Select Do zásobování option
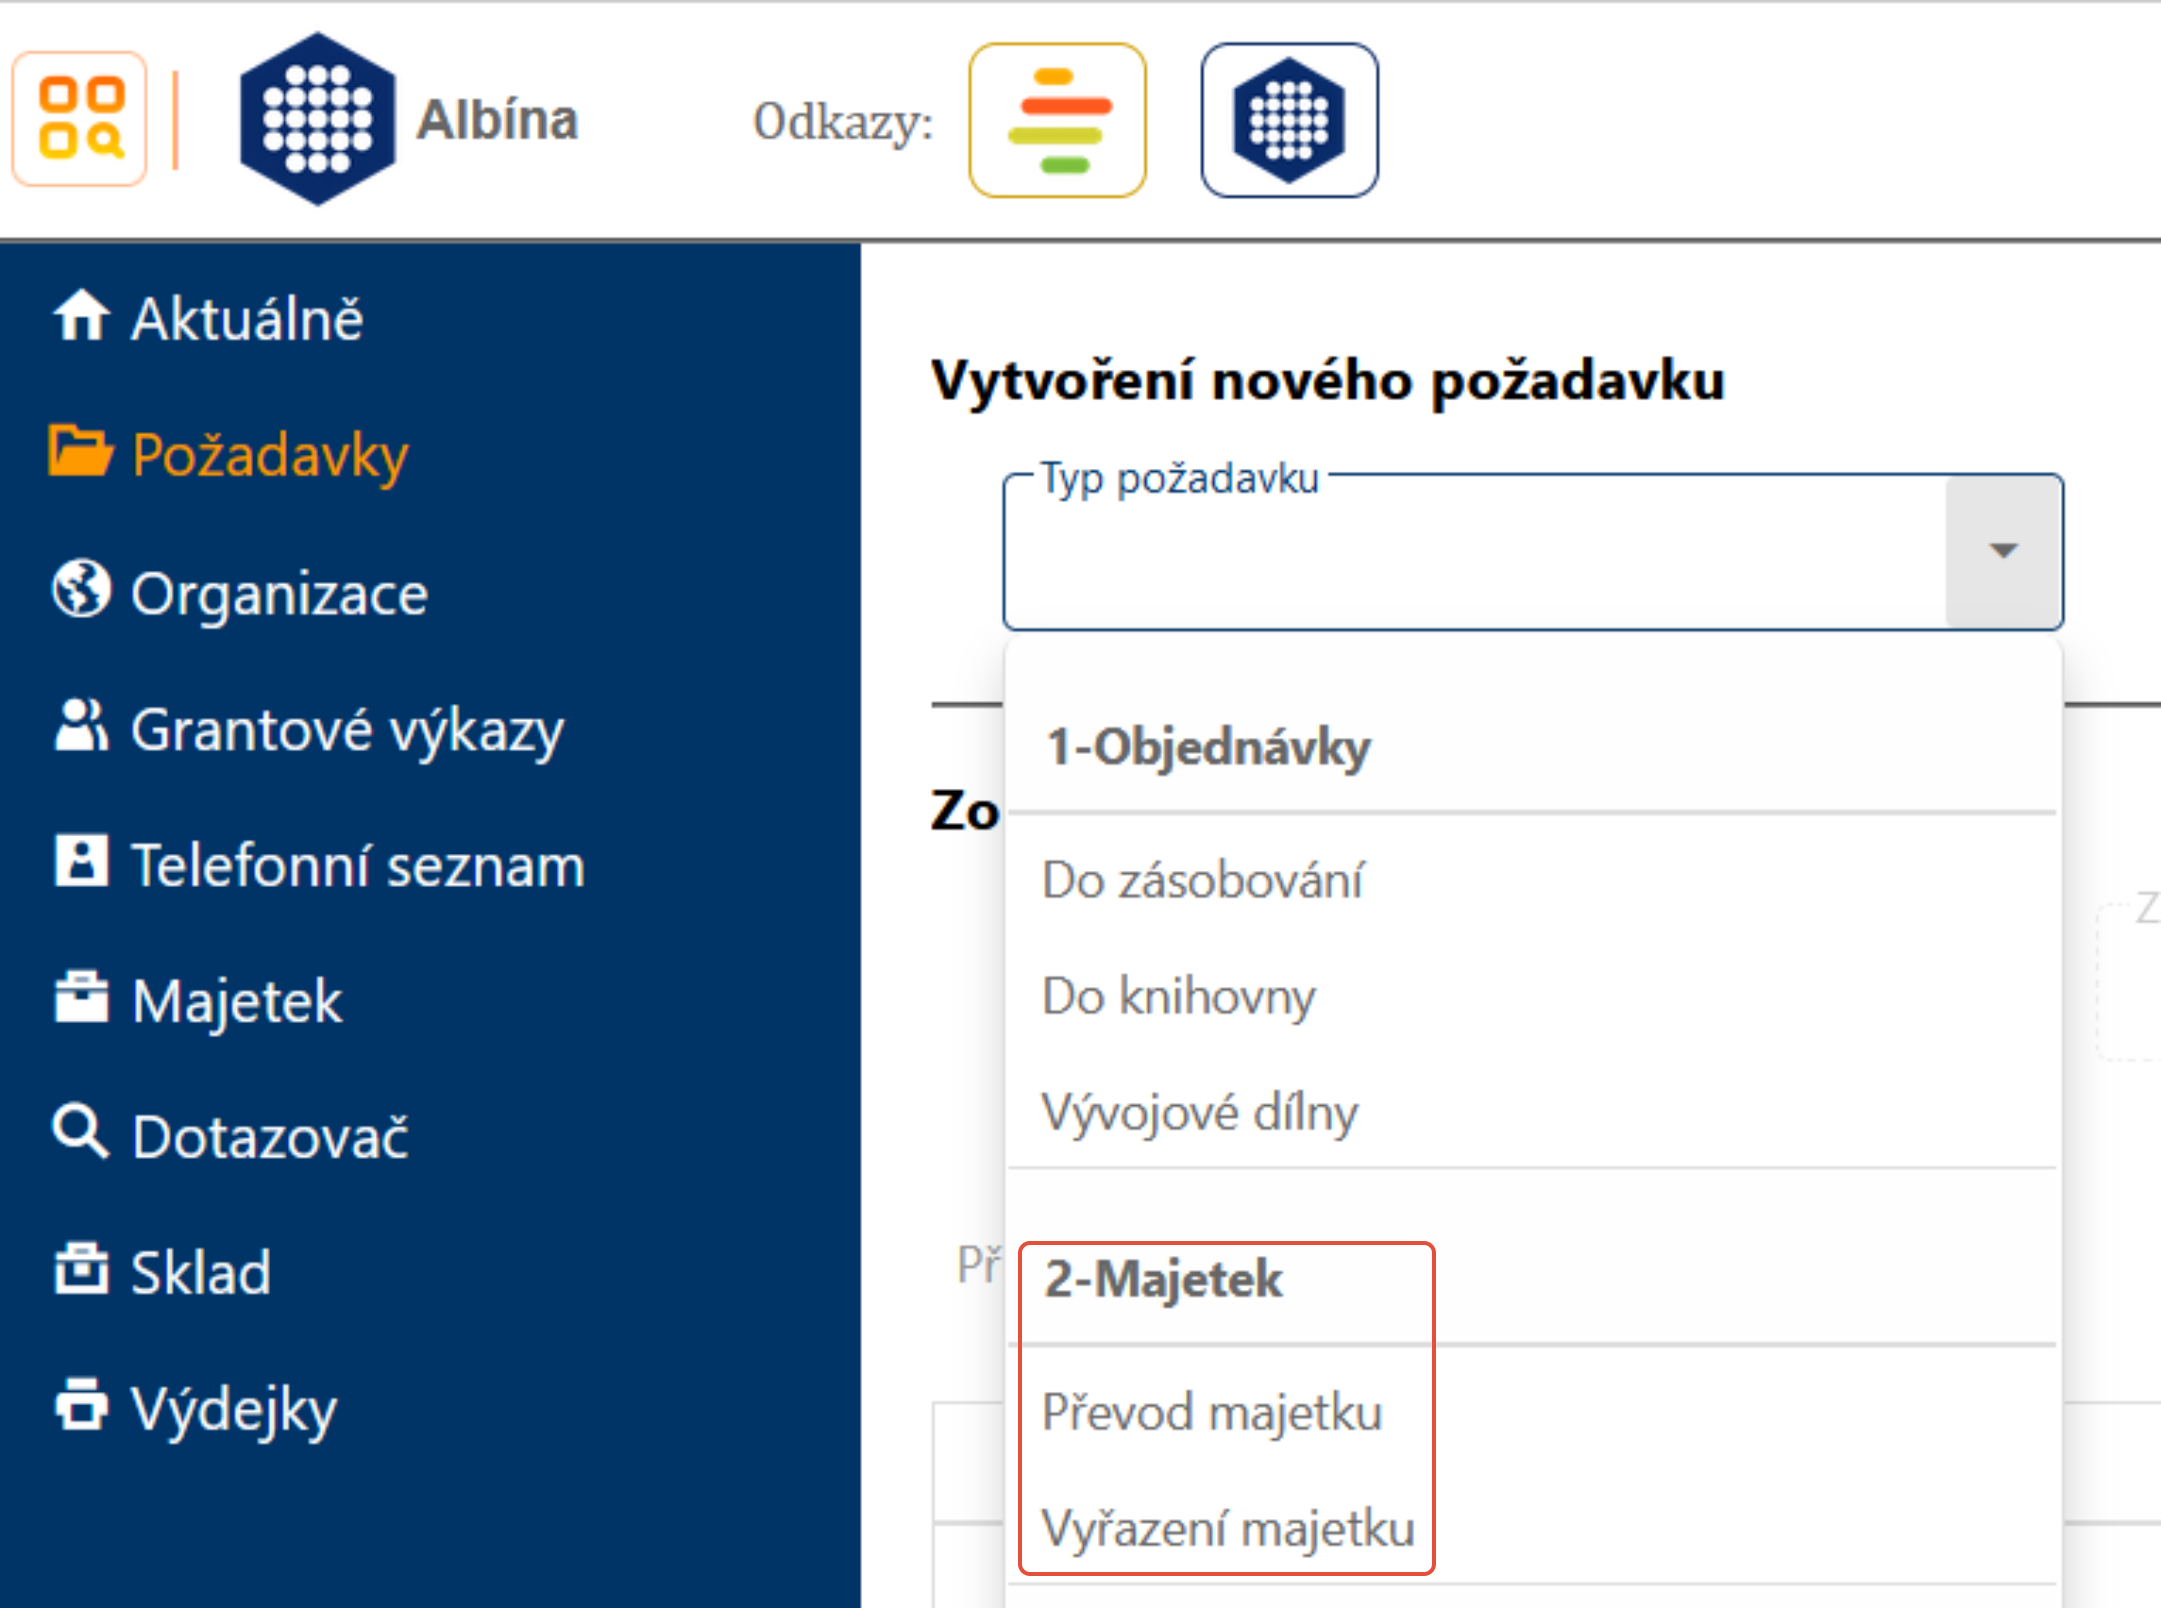Screen dimensions: 2161x1608 (x=1201, y=881)
